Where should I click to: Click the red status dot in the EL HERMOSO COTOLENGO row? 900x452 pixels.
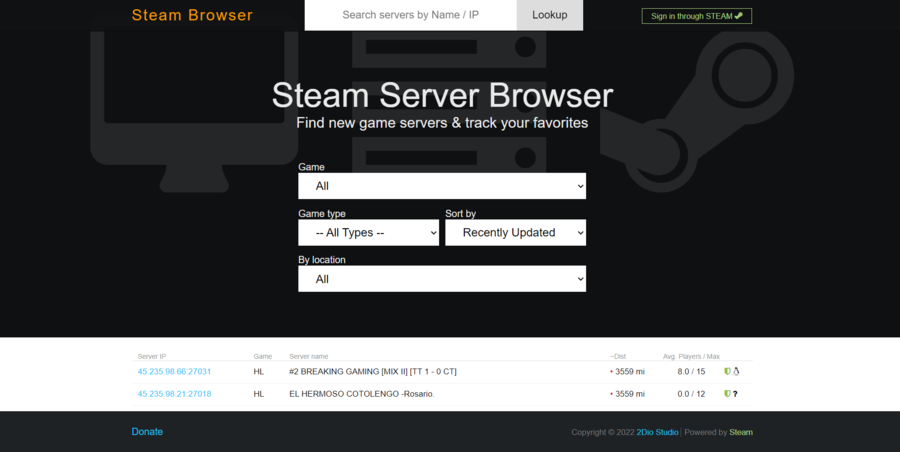tap(611, 394)
